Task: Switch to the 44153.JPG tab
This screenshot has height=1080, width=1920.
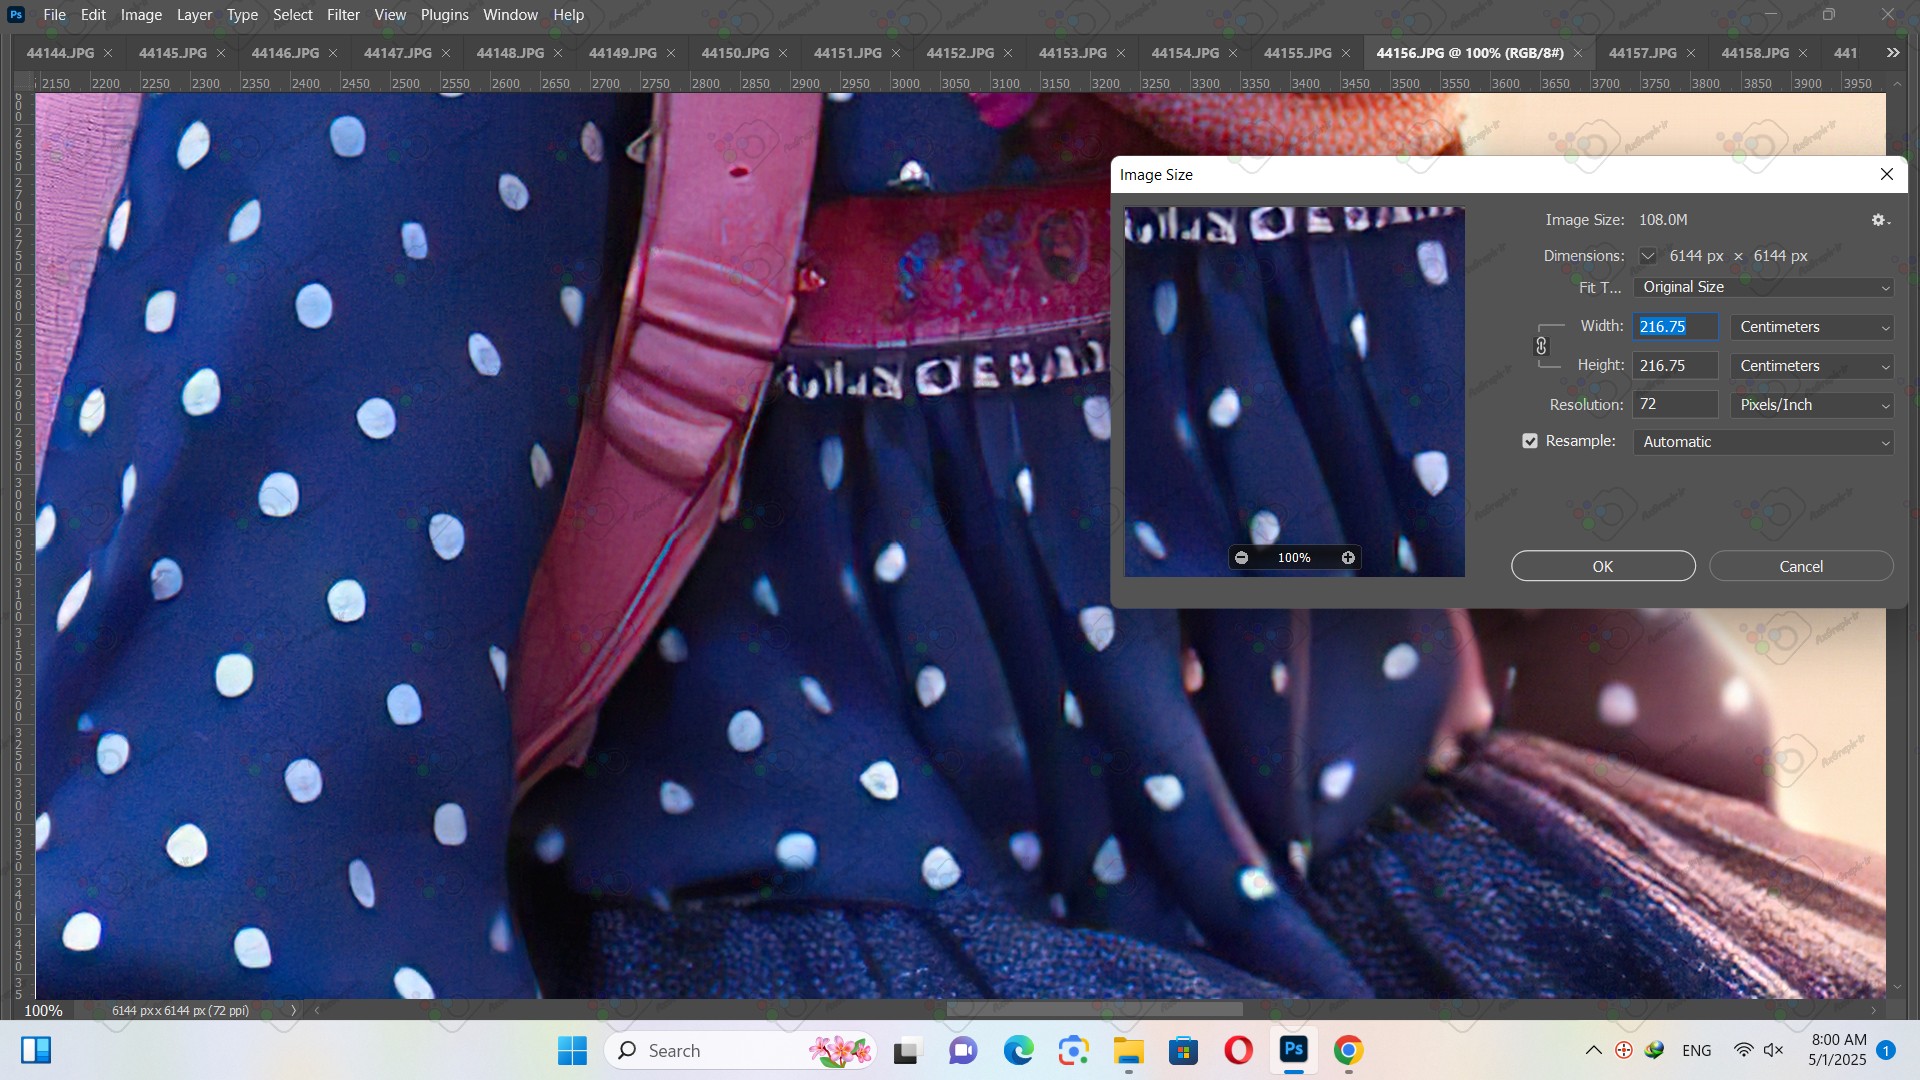Action: pyautogui.click(x=1072, y=53)
